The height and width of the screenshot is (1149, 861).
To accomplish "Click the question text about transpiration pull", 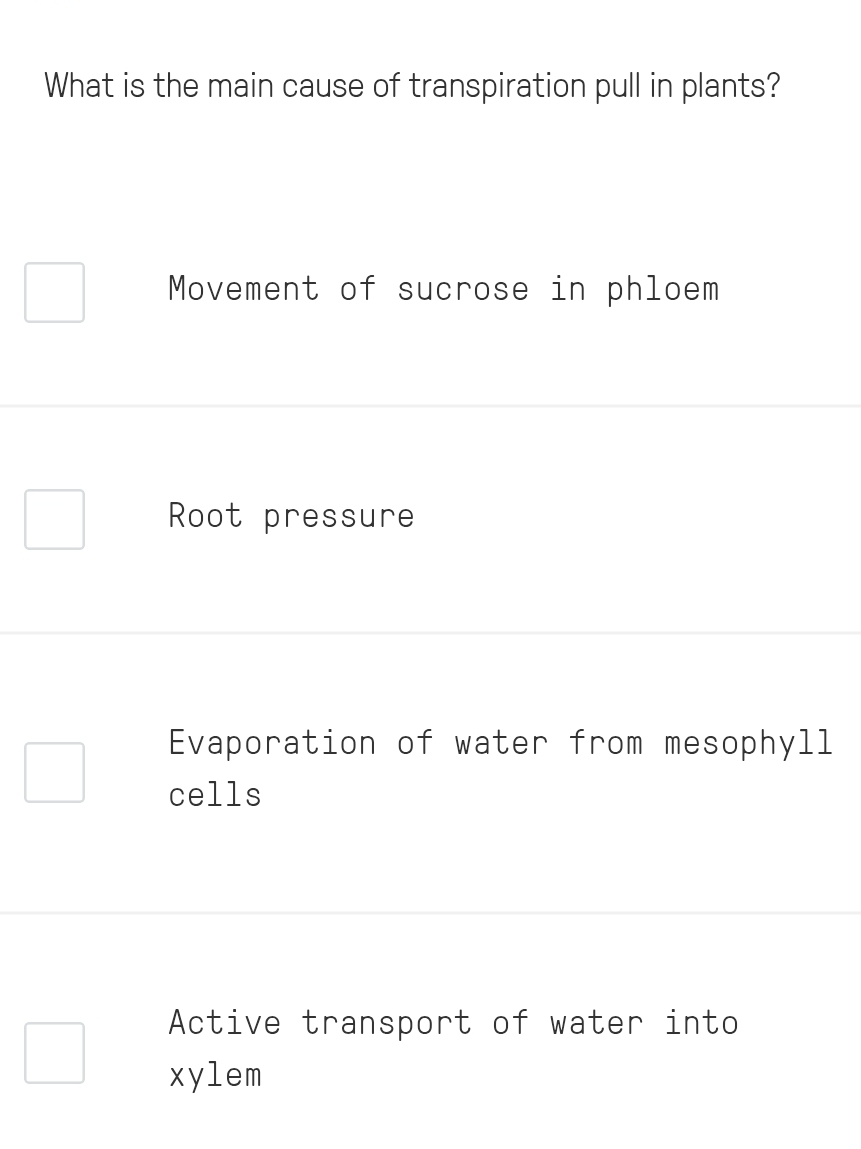I will coord(411,87).
